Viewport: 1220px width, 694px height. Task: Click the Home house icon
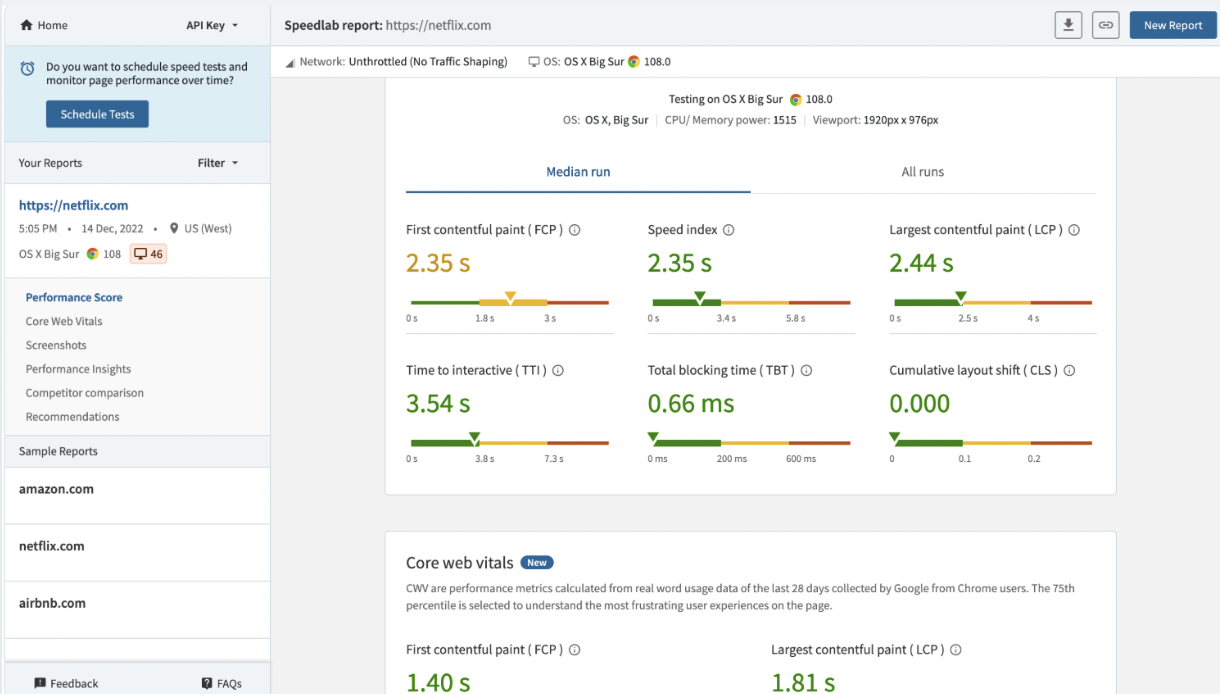[x=27, y=25]
